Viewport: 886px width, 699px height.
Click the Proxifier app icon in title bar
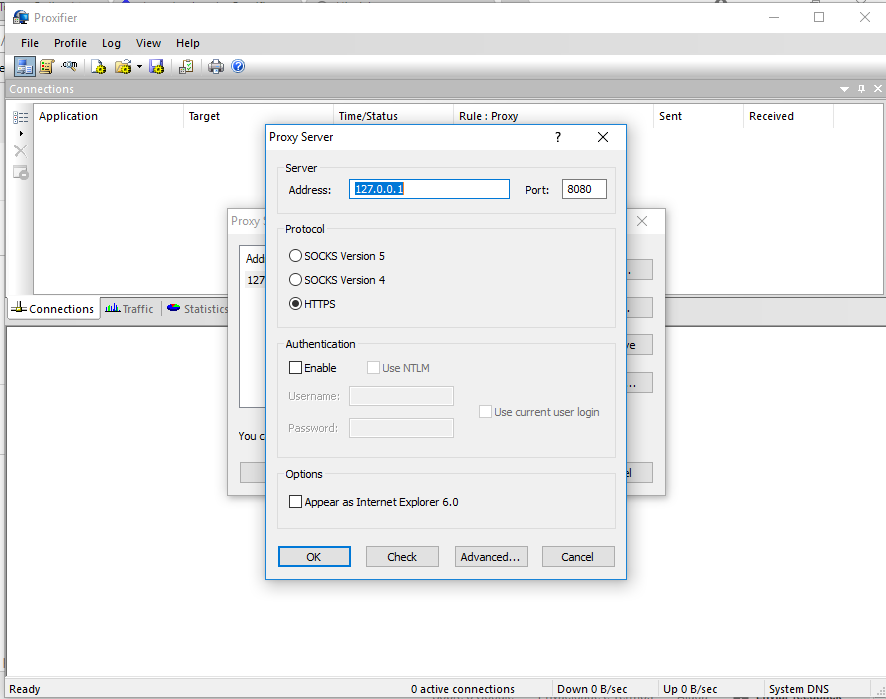[21, 18]
